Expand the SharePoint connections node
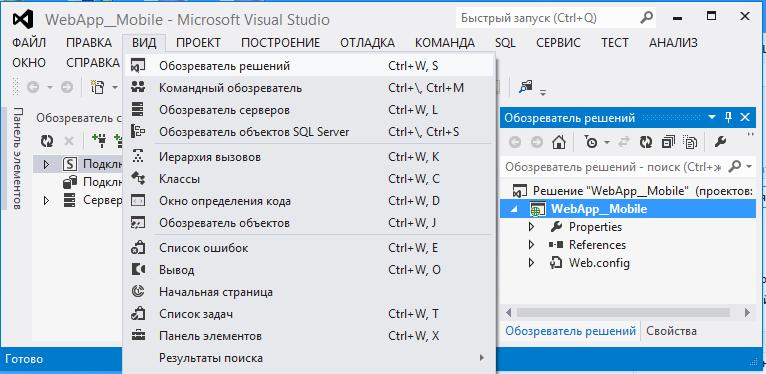This screenshot has height=374, width=766. point(46,165)
